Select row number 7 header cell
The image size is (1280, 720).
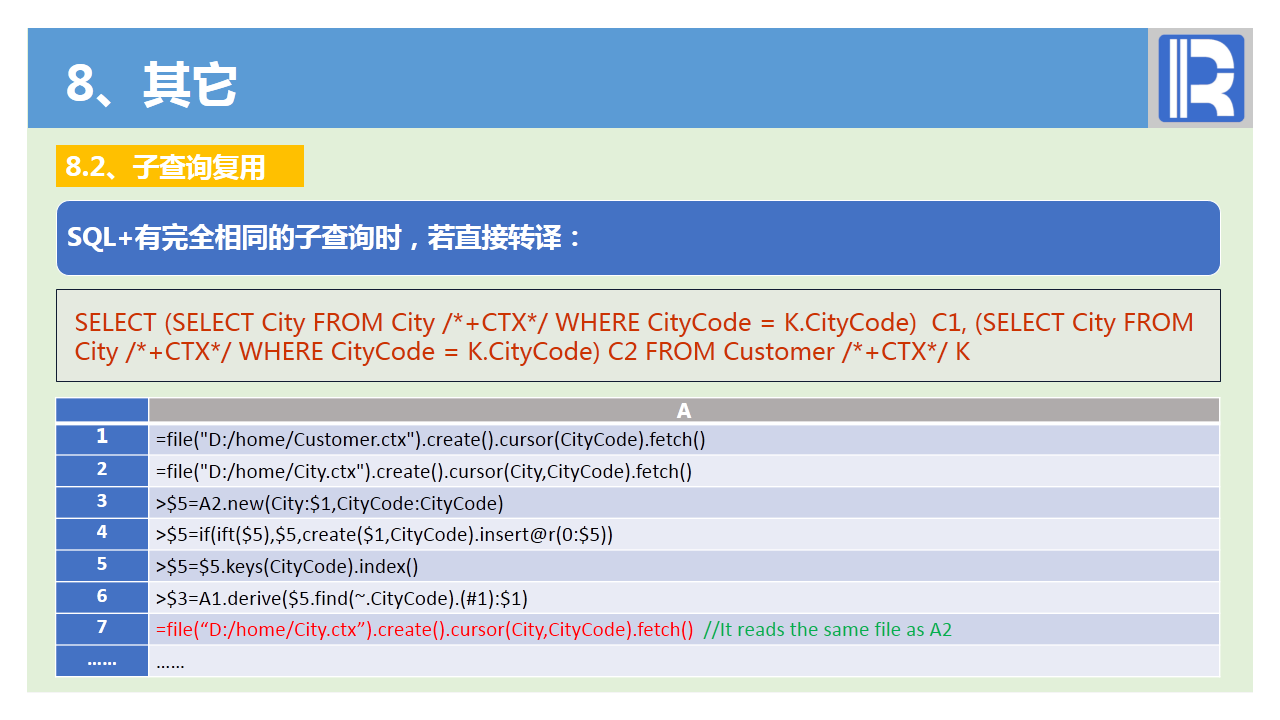(102, 629)
